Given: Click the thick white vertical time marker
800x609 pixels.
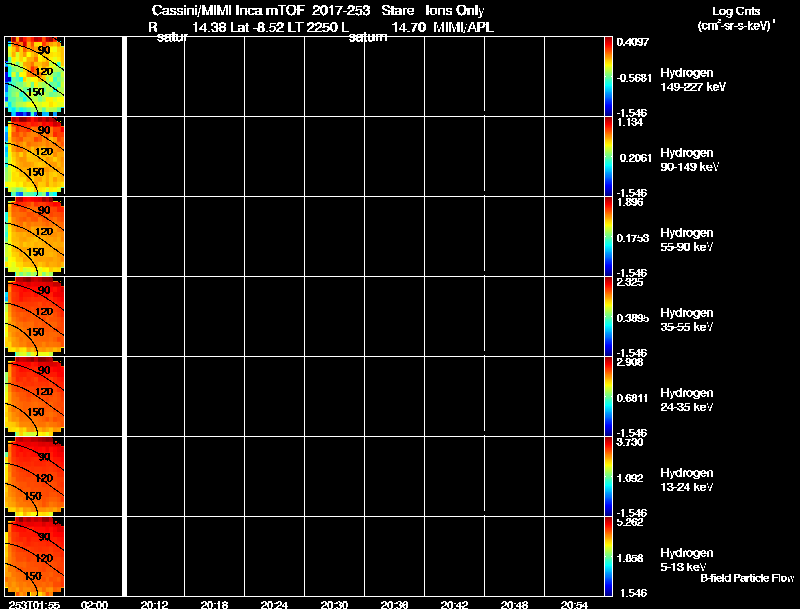Looking at the screenshot, I should (124, 316).
